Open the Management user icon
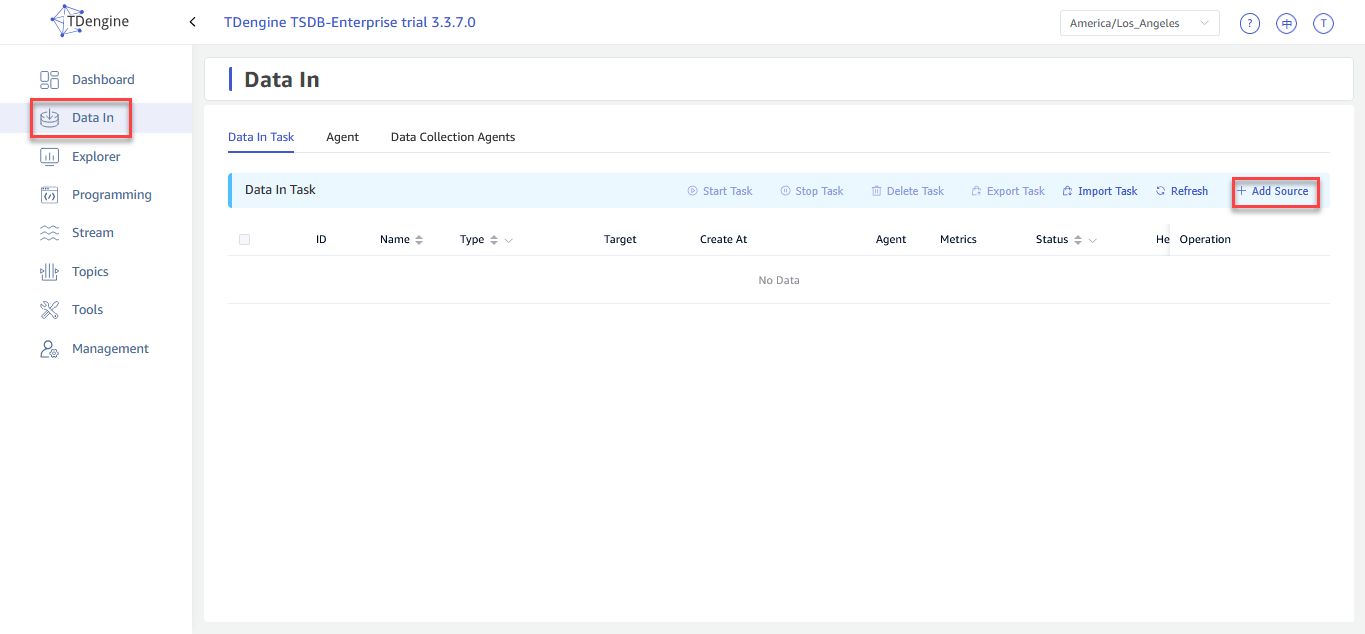Image resolution: width=1365 pixels, height=634 pixels. click(x=49, y=349)
